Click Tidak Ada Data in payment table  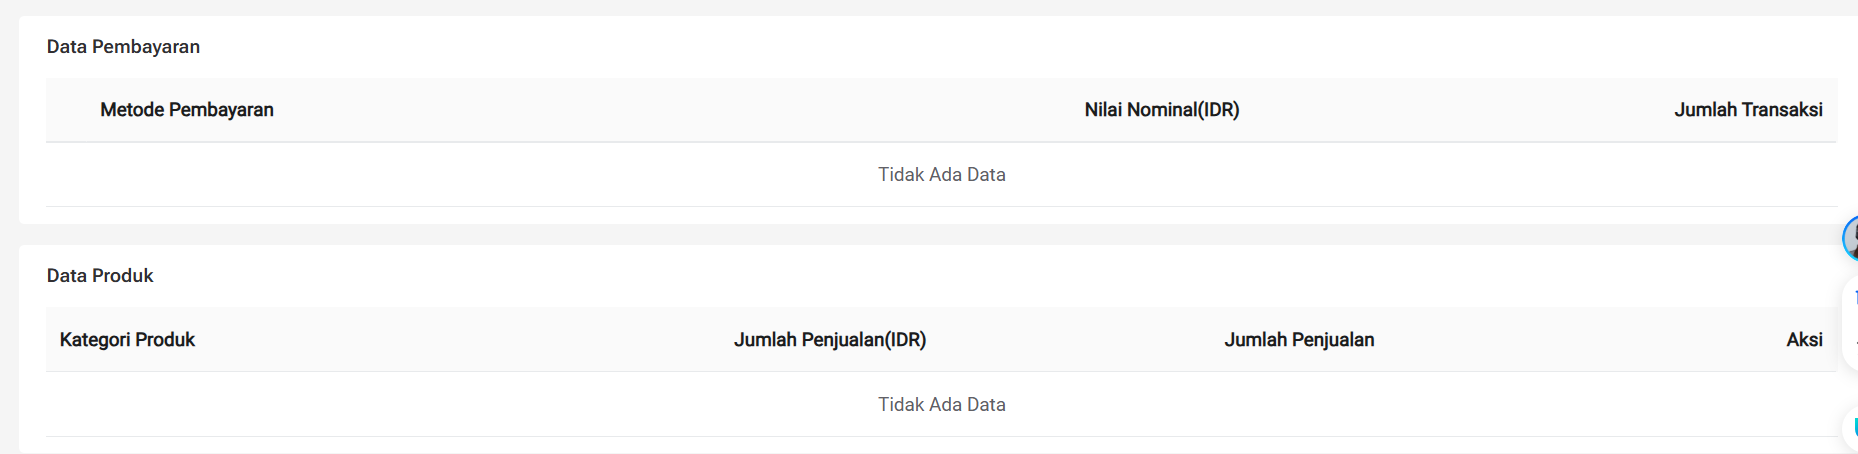pos(942,175)
